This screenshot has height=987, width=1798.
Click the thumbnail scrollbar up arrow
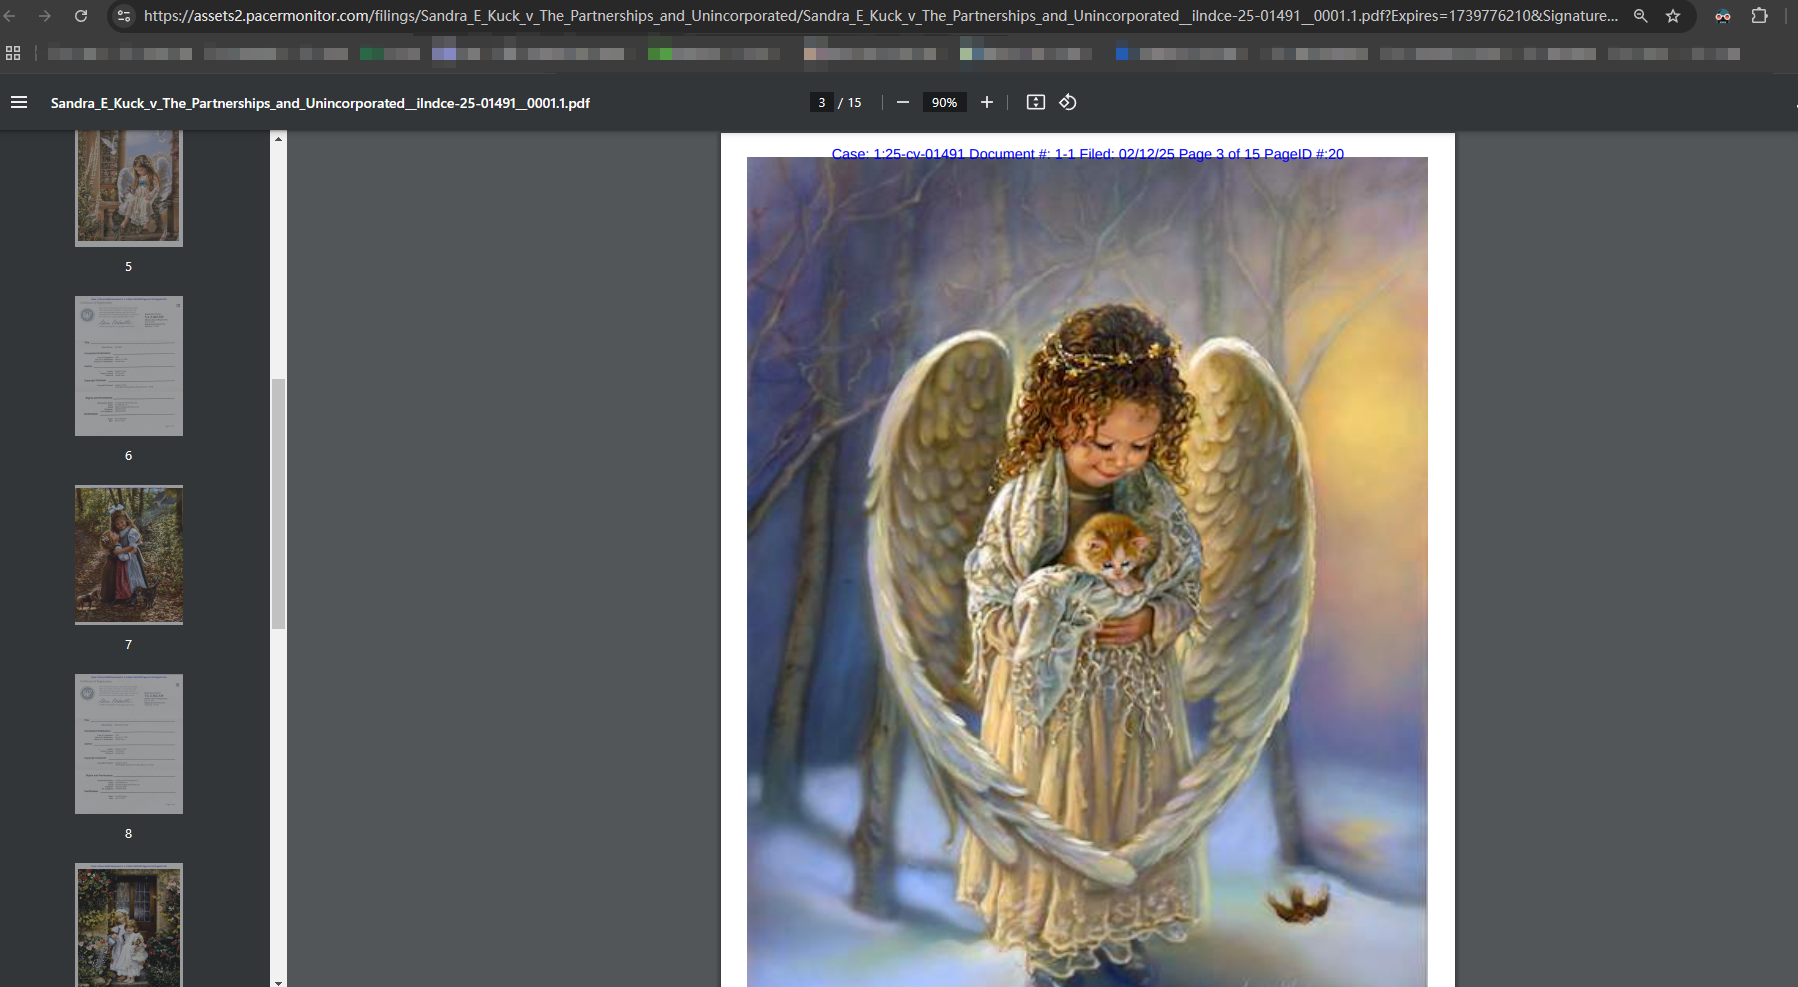click(x=279, y=139)
